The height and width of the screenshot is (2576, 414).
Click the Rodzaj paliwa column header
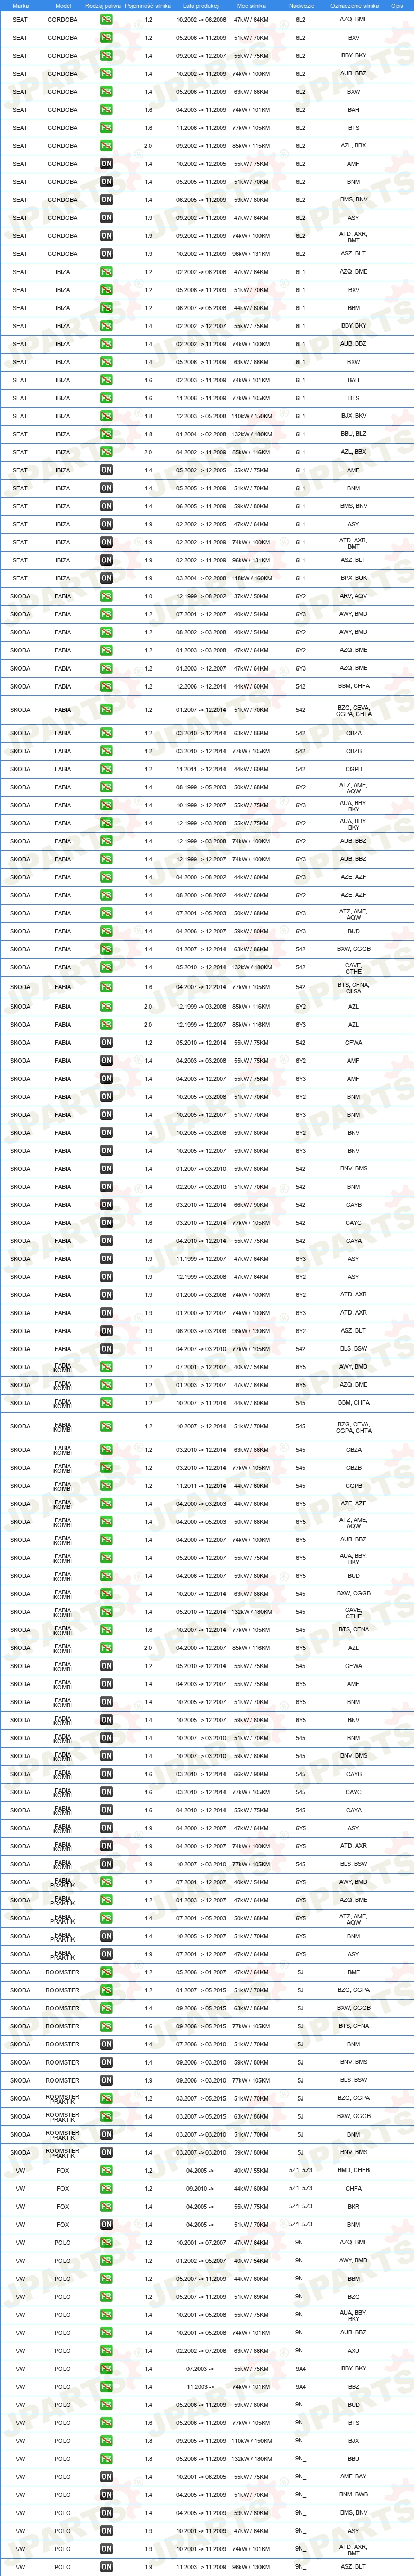[103, 5]
